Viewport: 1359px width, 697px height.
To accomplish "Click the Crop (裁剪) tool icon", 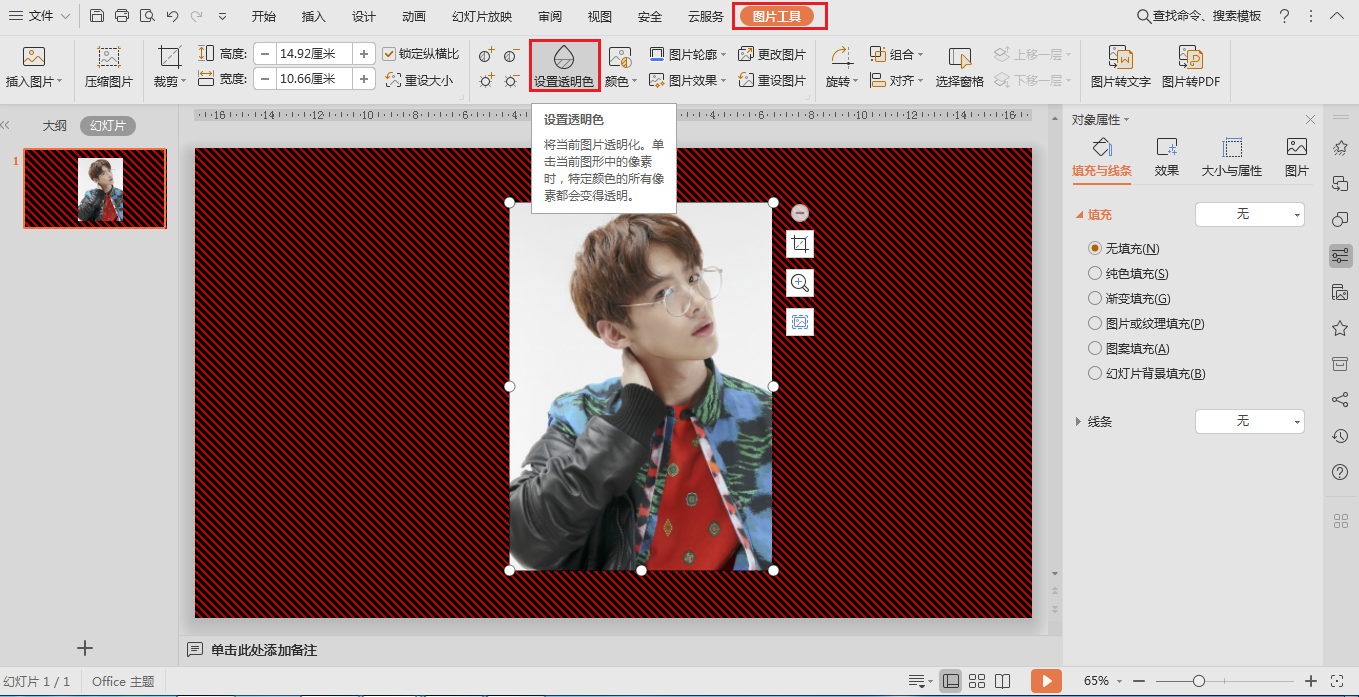I will (x=170, y=58).
